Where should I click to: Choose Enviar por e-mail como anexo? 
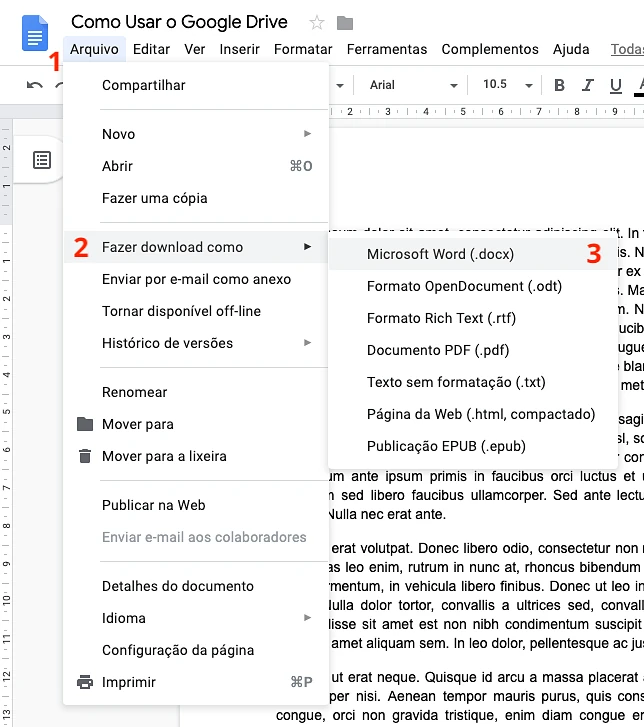tap(196, 279)
